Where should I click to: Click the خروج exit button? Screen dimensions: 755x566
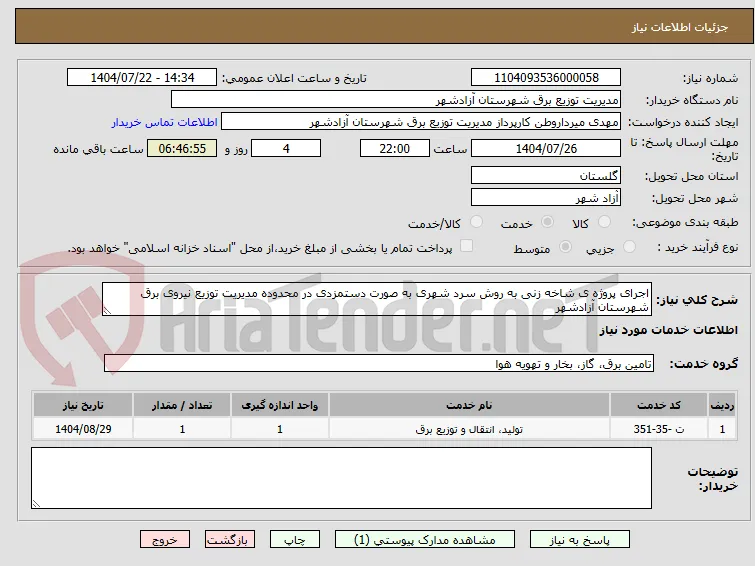pos(165,540)
